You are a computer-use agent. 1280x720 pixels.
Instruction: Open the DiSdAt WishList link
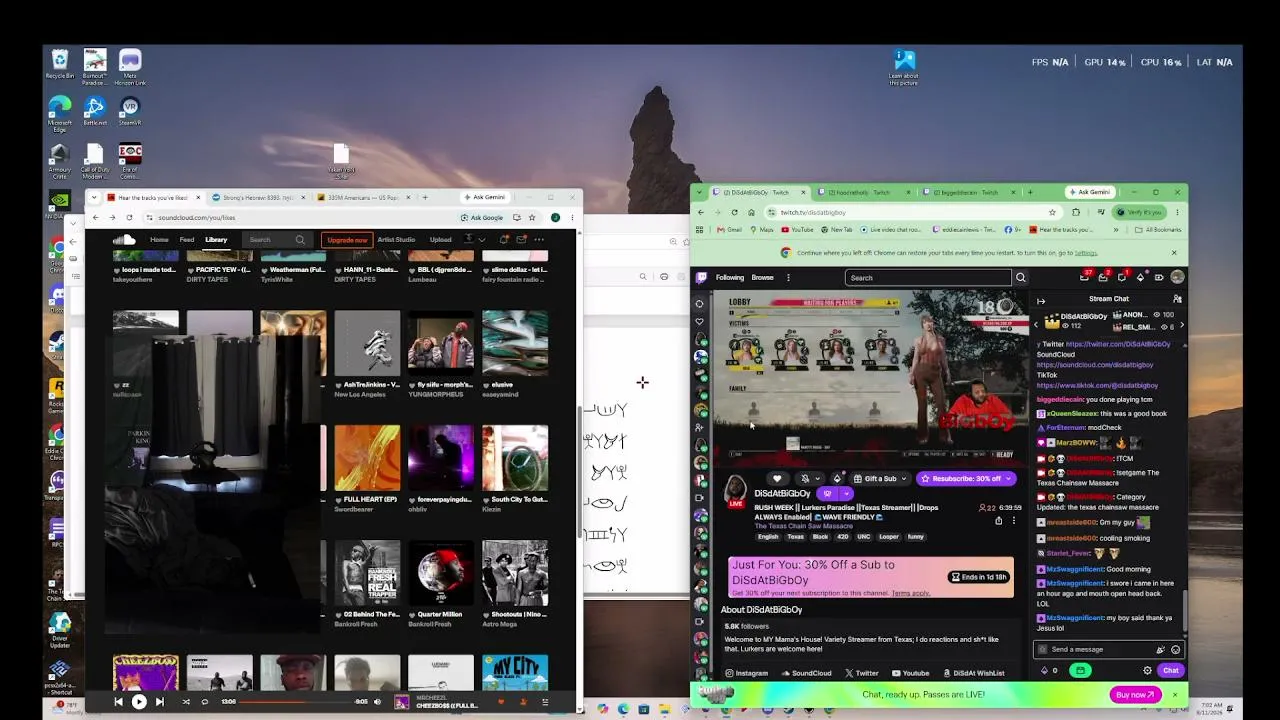pyautogui.click(x=972, y=673)
